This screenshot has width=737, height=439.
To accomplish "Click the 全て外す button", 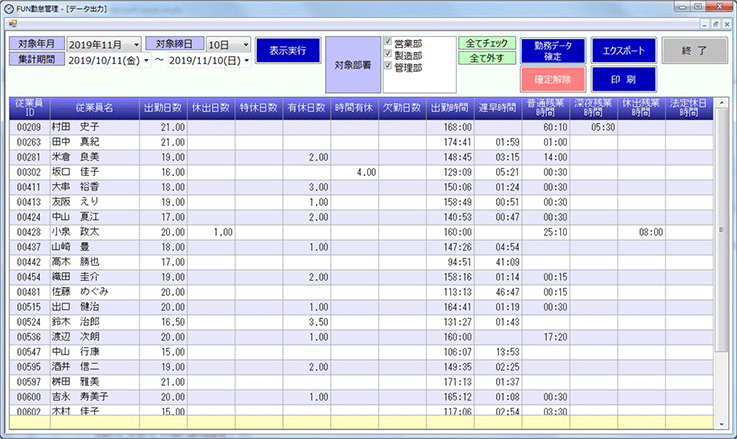I will point(487,58).
